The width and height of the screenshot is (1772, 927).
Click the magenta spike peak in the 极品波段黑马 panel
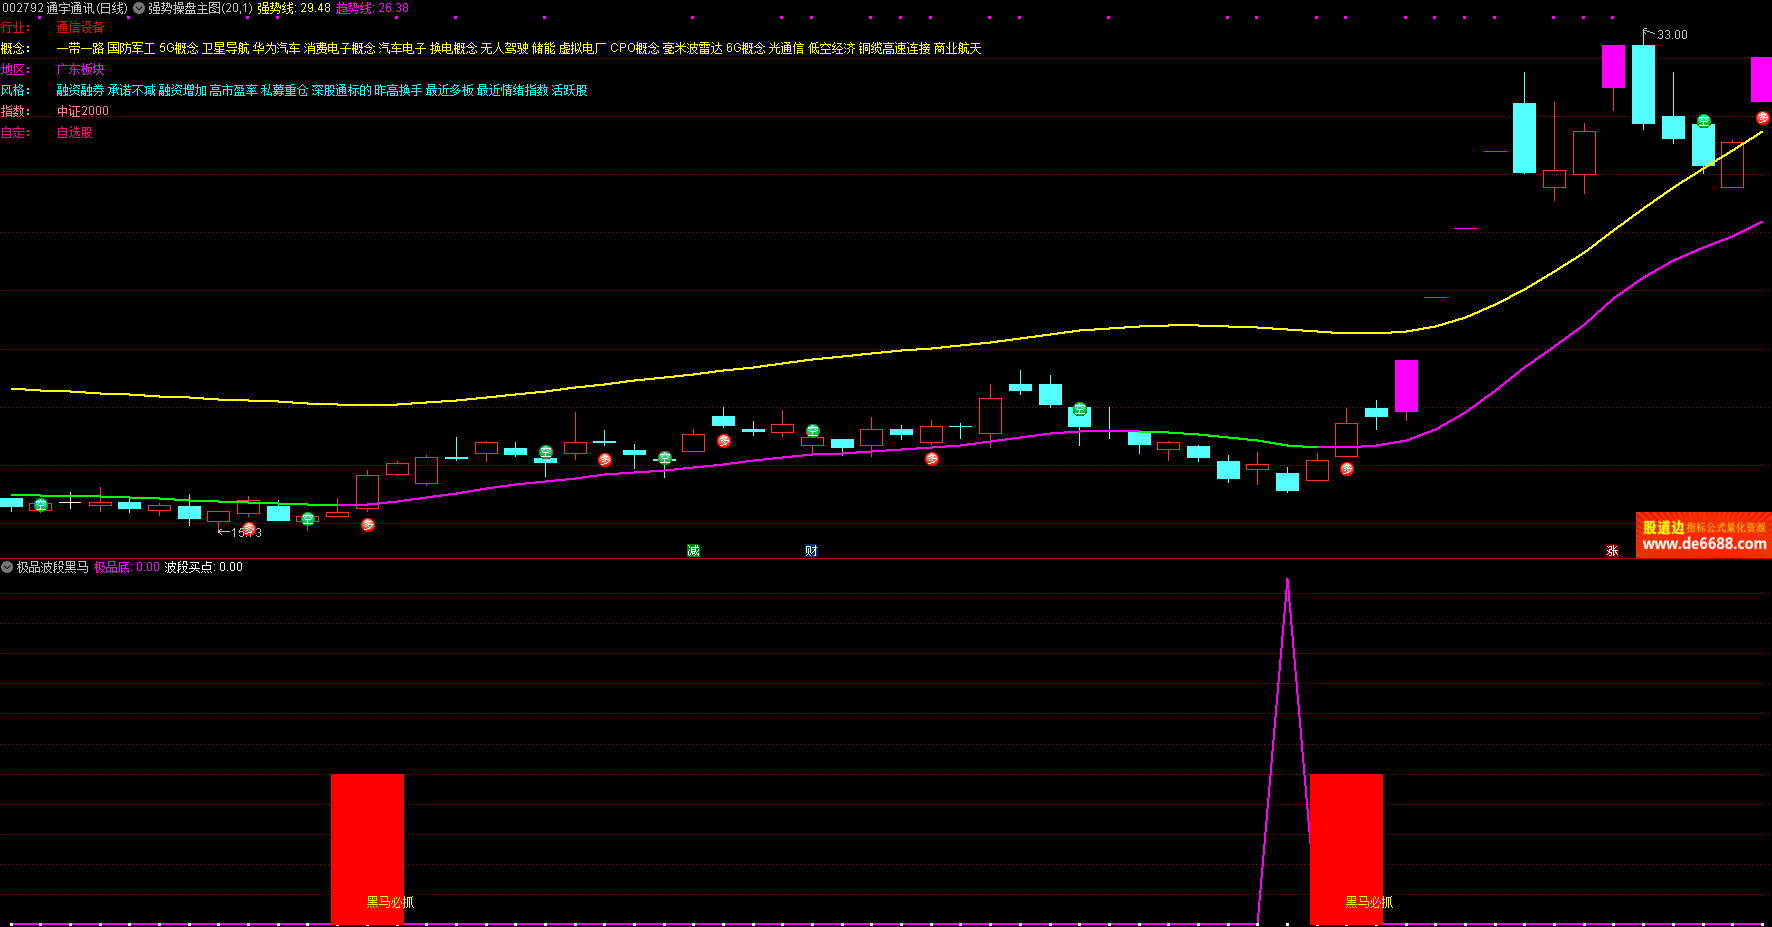click(1287, 582)
